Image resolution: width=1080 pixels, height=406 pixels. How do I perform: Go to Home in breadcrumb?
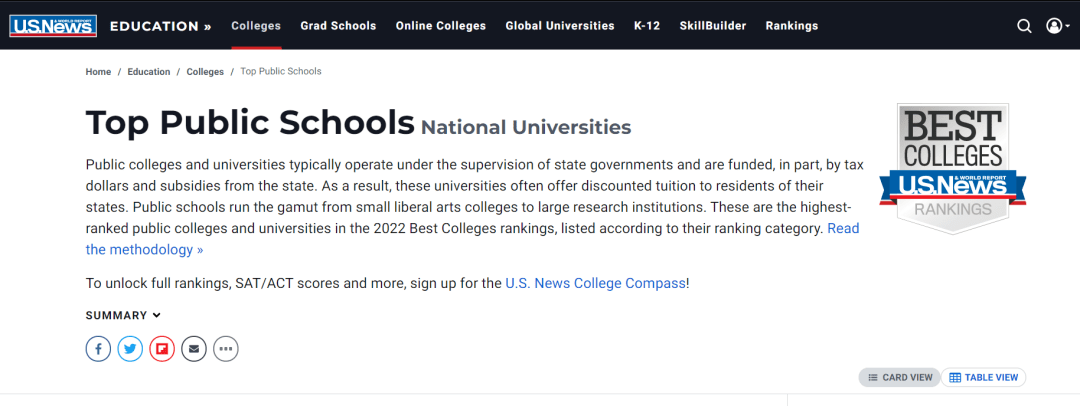pos(98,72)
